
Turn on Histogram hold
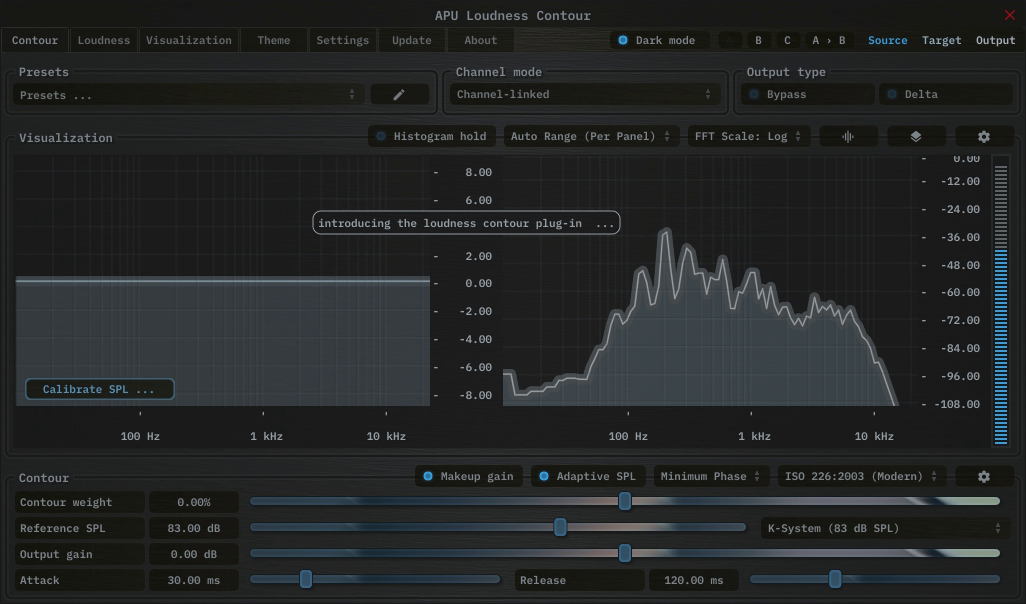tap(429, 136)
